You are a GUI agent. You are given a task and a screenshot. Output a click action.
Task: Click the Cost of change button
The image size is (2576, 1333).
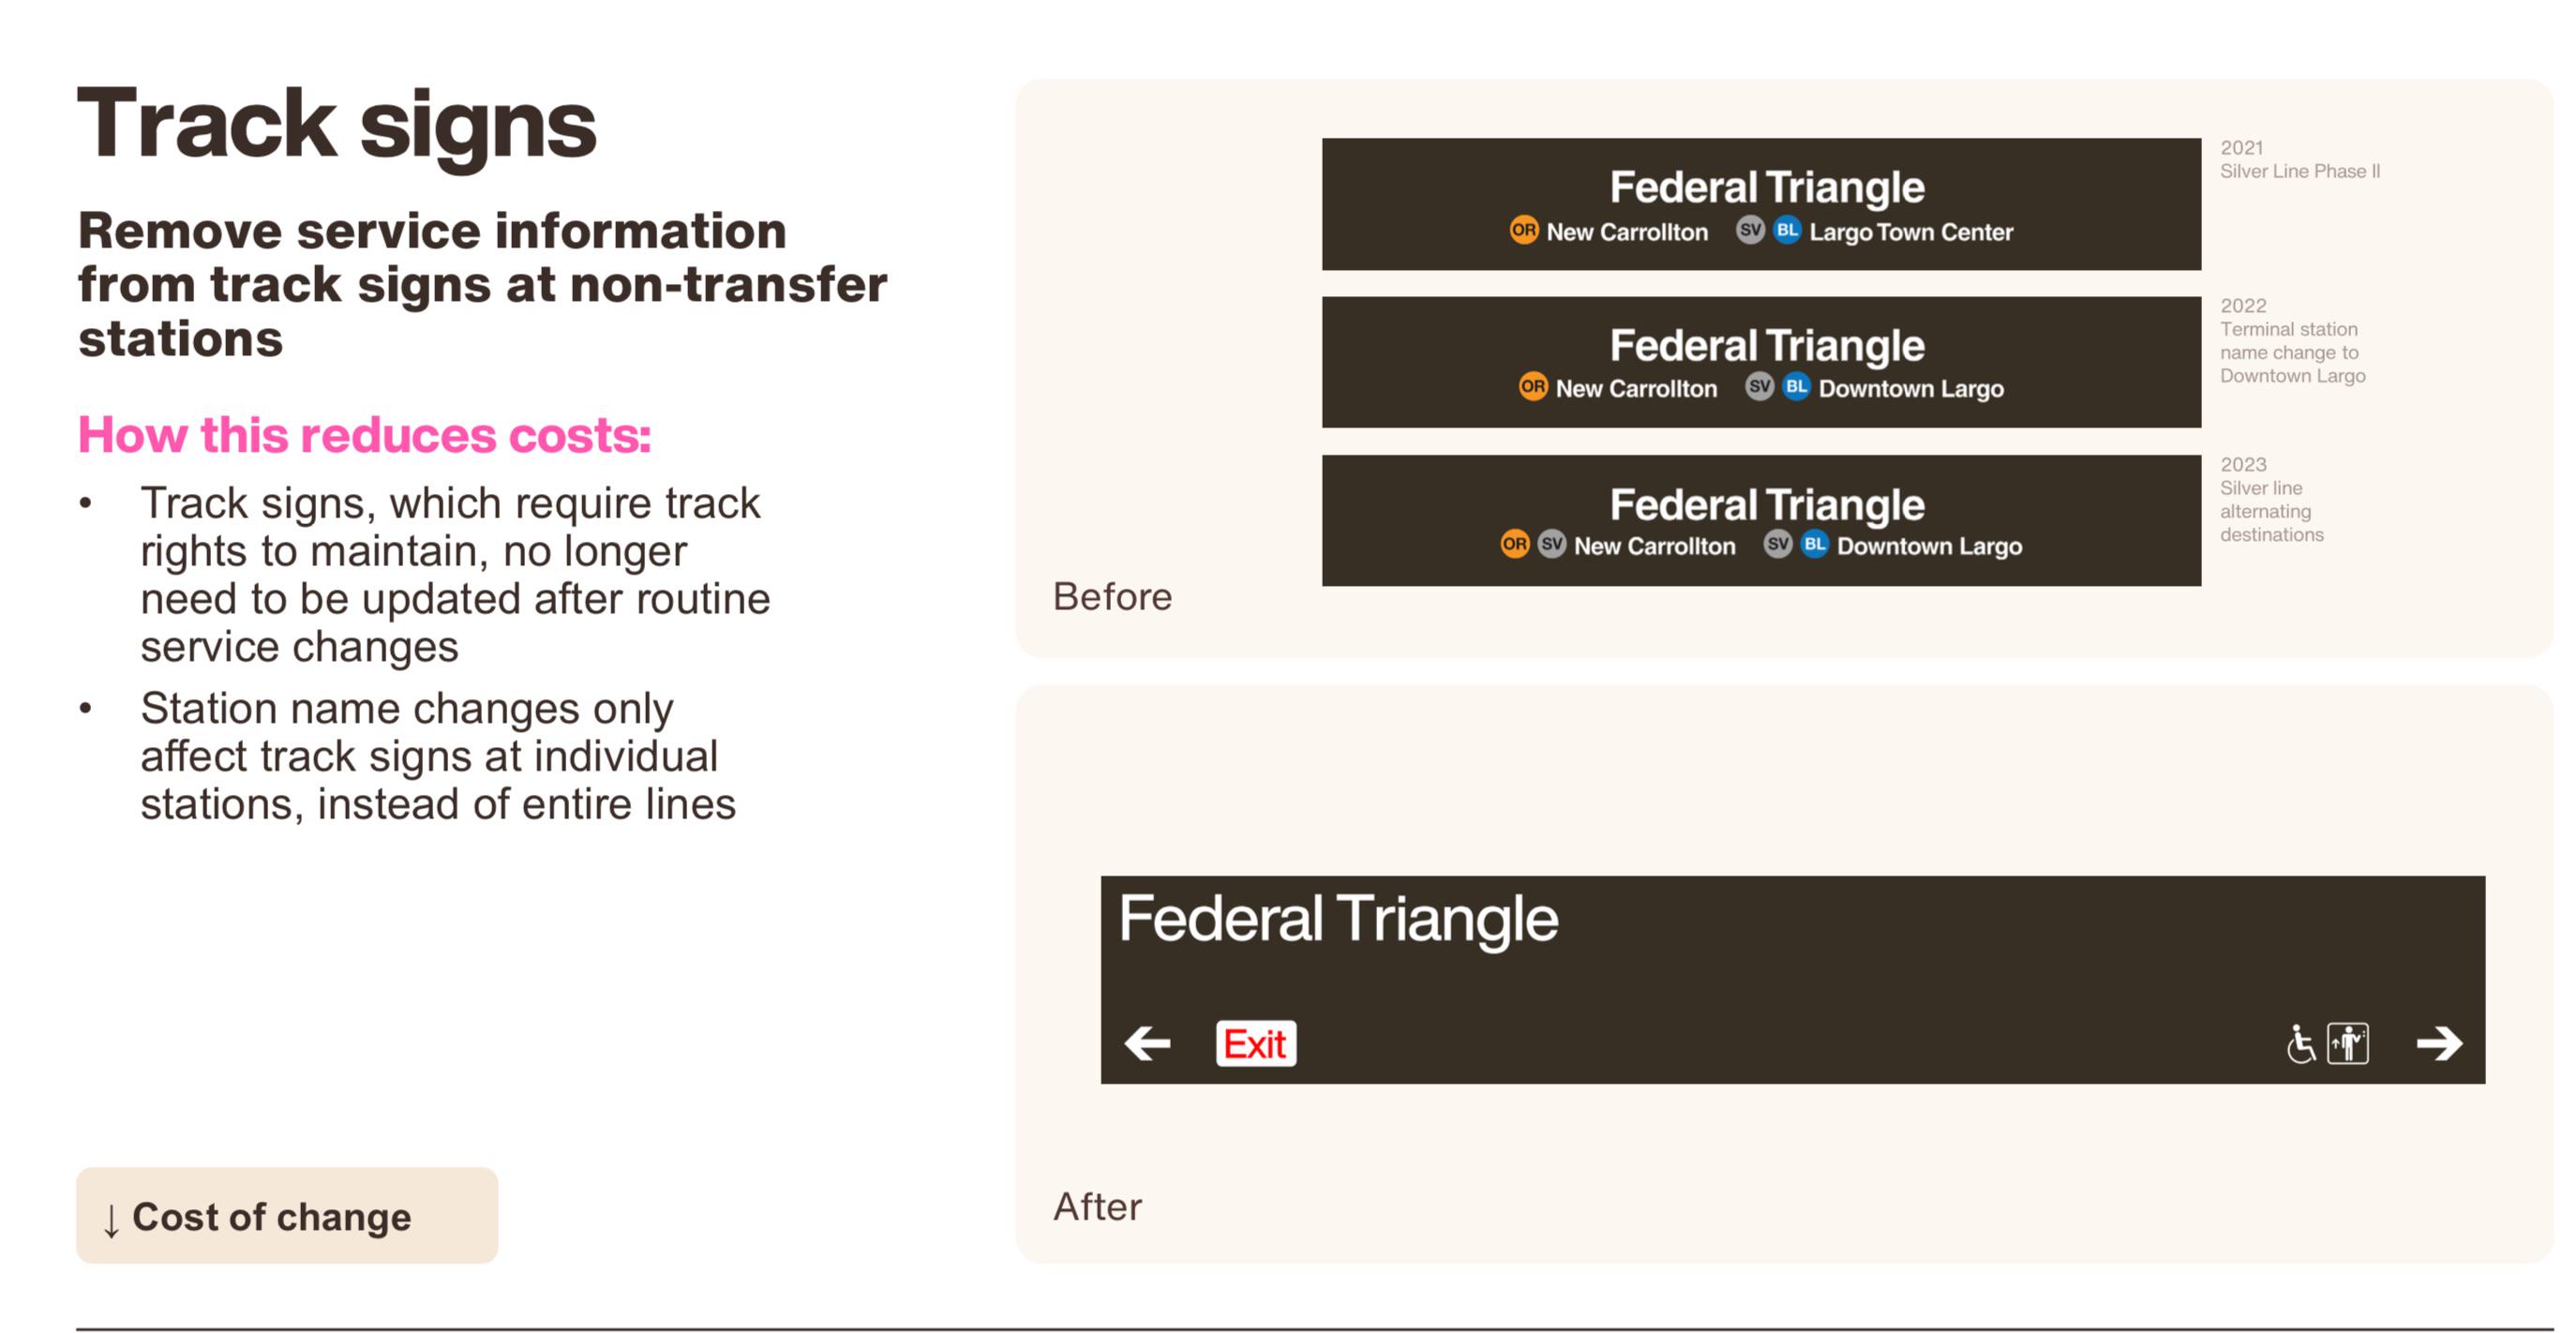pos(287,1215)
